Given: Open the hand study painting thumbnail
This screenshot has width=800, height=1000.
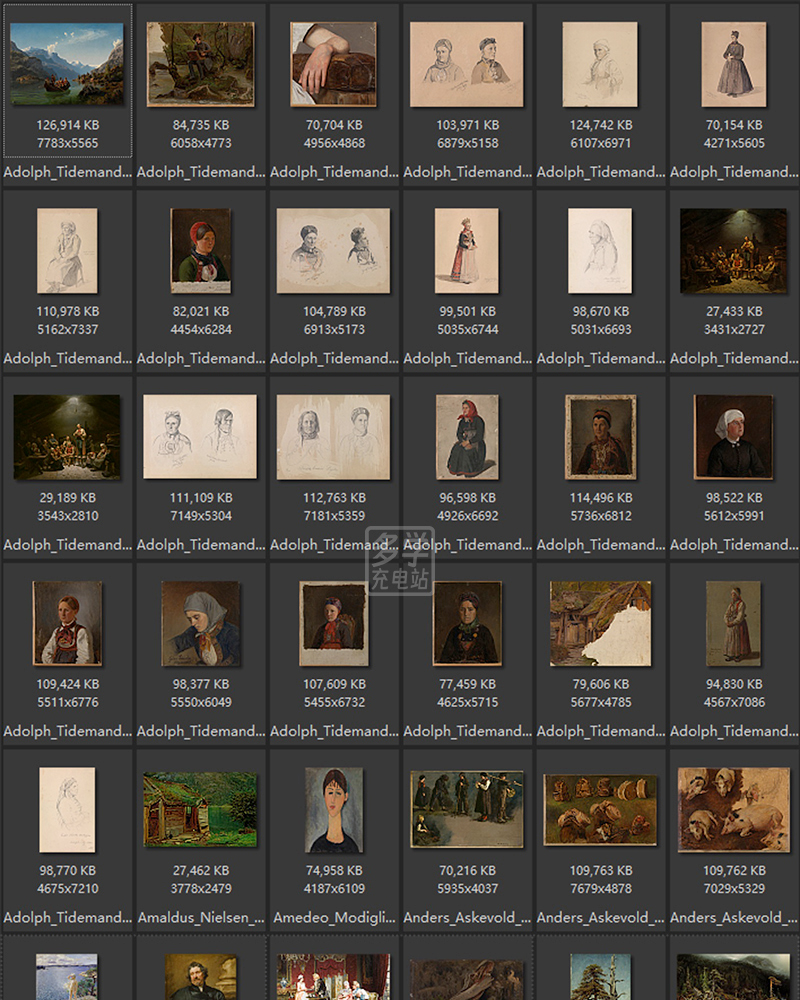Looking at the screenshot, I should coord(333,64).
